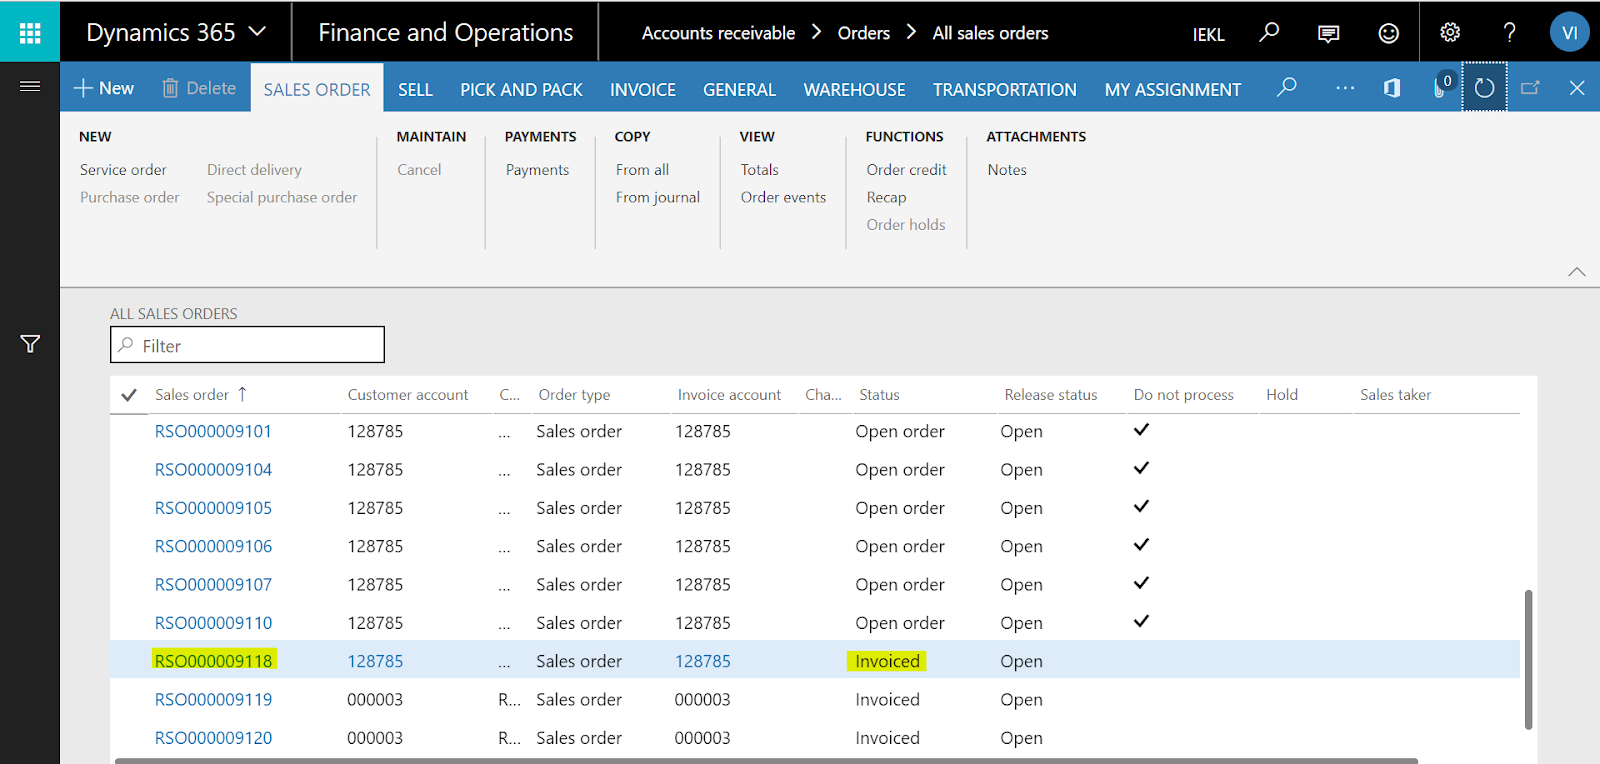Click the IEKL company selector
The image size is (1600, 764).
pyautogui.click(x=1208, y=34)
